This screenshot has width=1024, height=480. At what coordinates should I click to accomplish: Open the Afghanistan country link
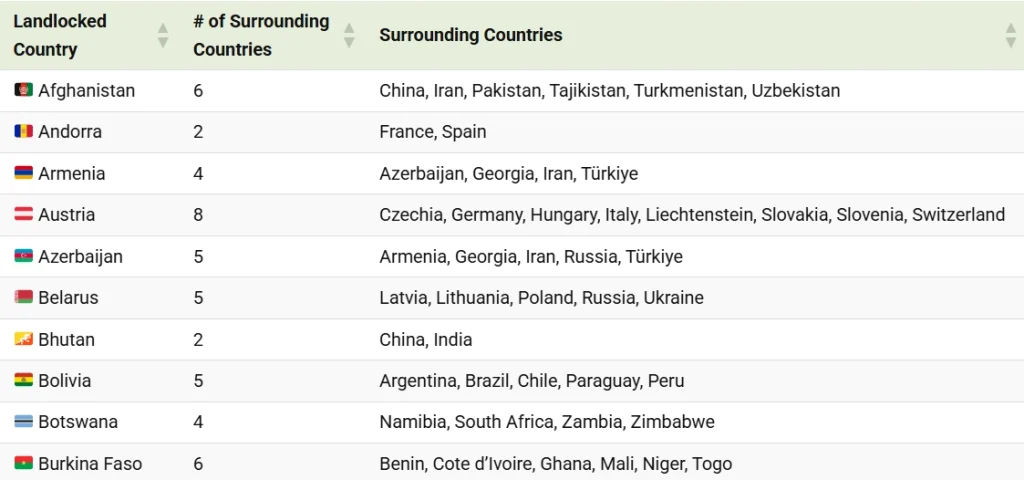[x=87, y=90]
